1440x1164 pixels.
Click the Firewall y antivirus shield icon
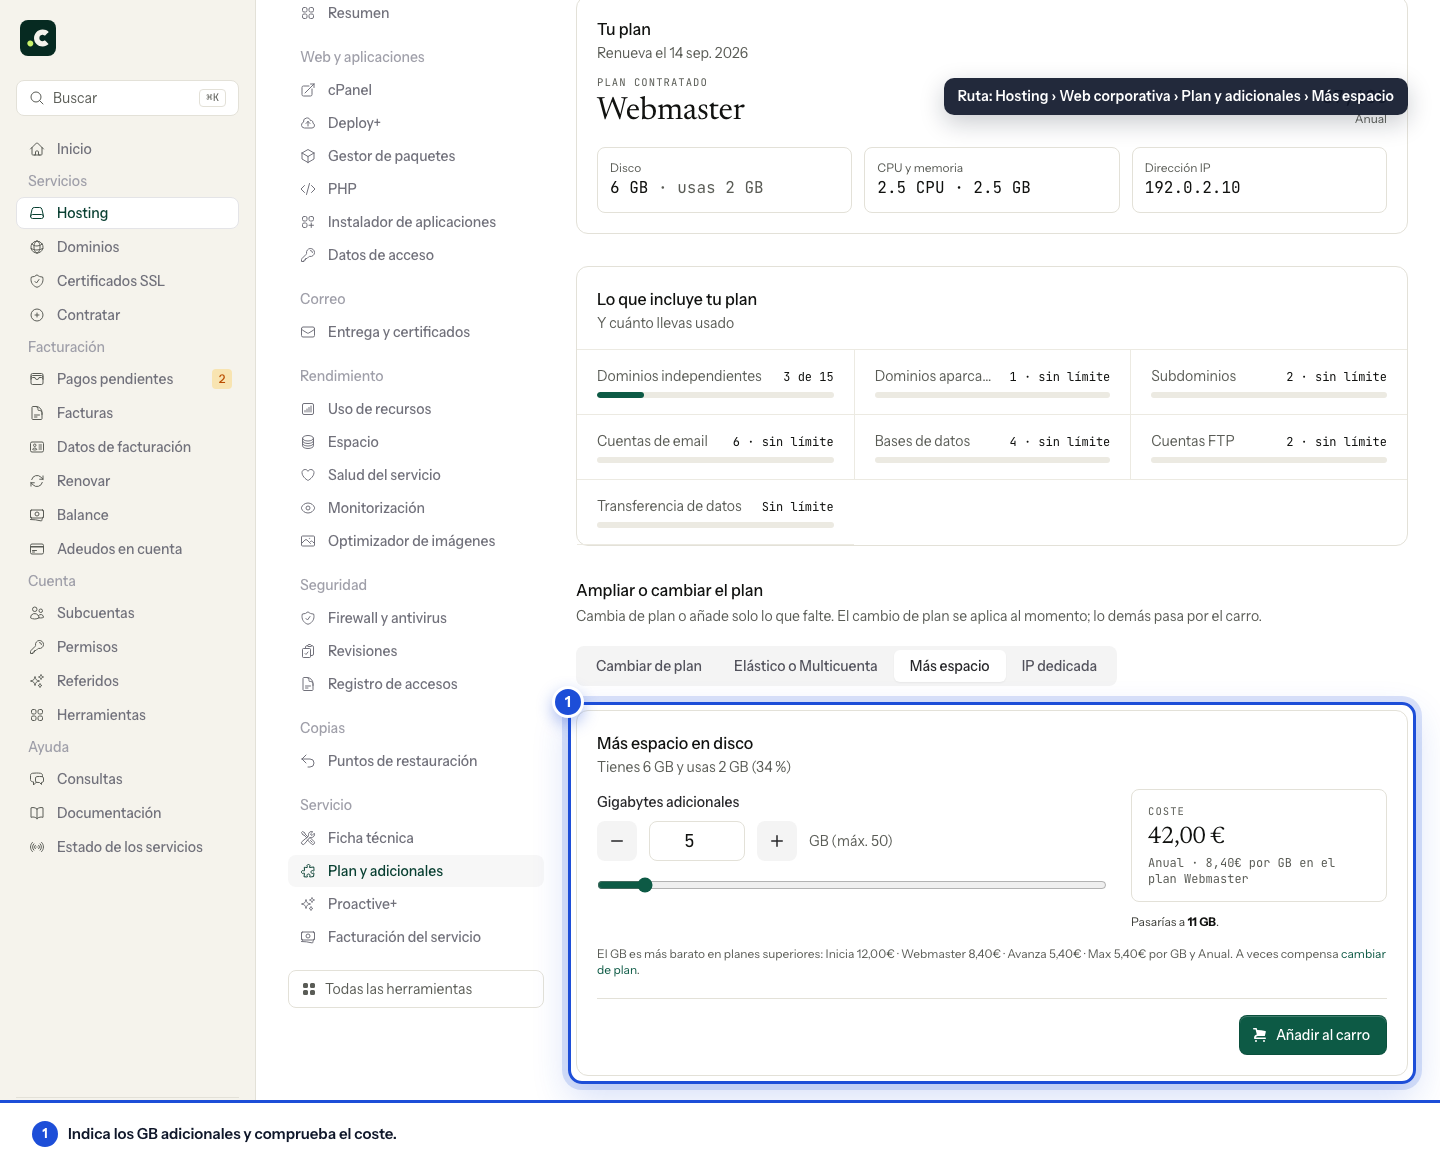(308, 618)
